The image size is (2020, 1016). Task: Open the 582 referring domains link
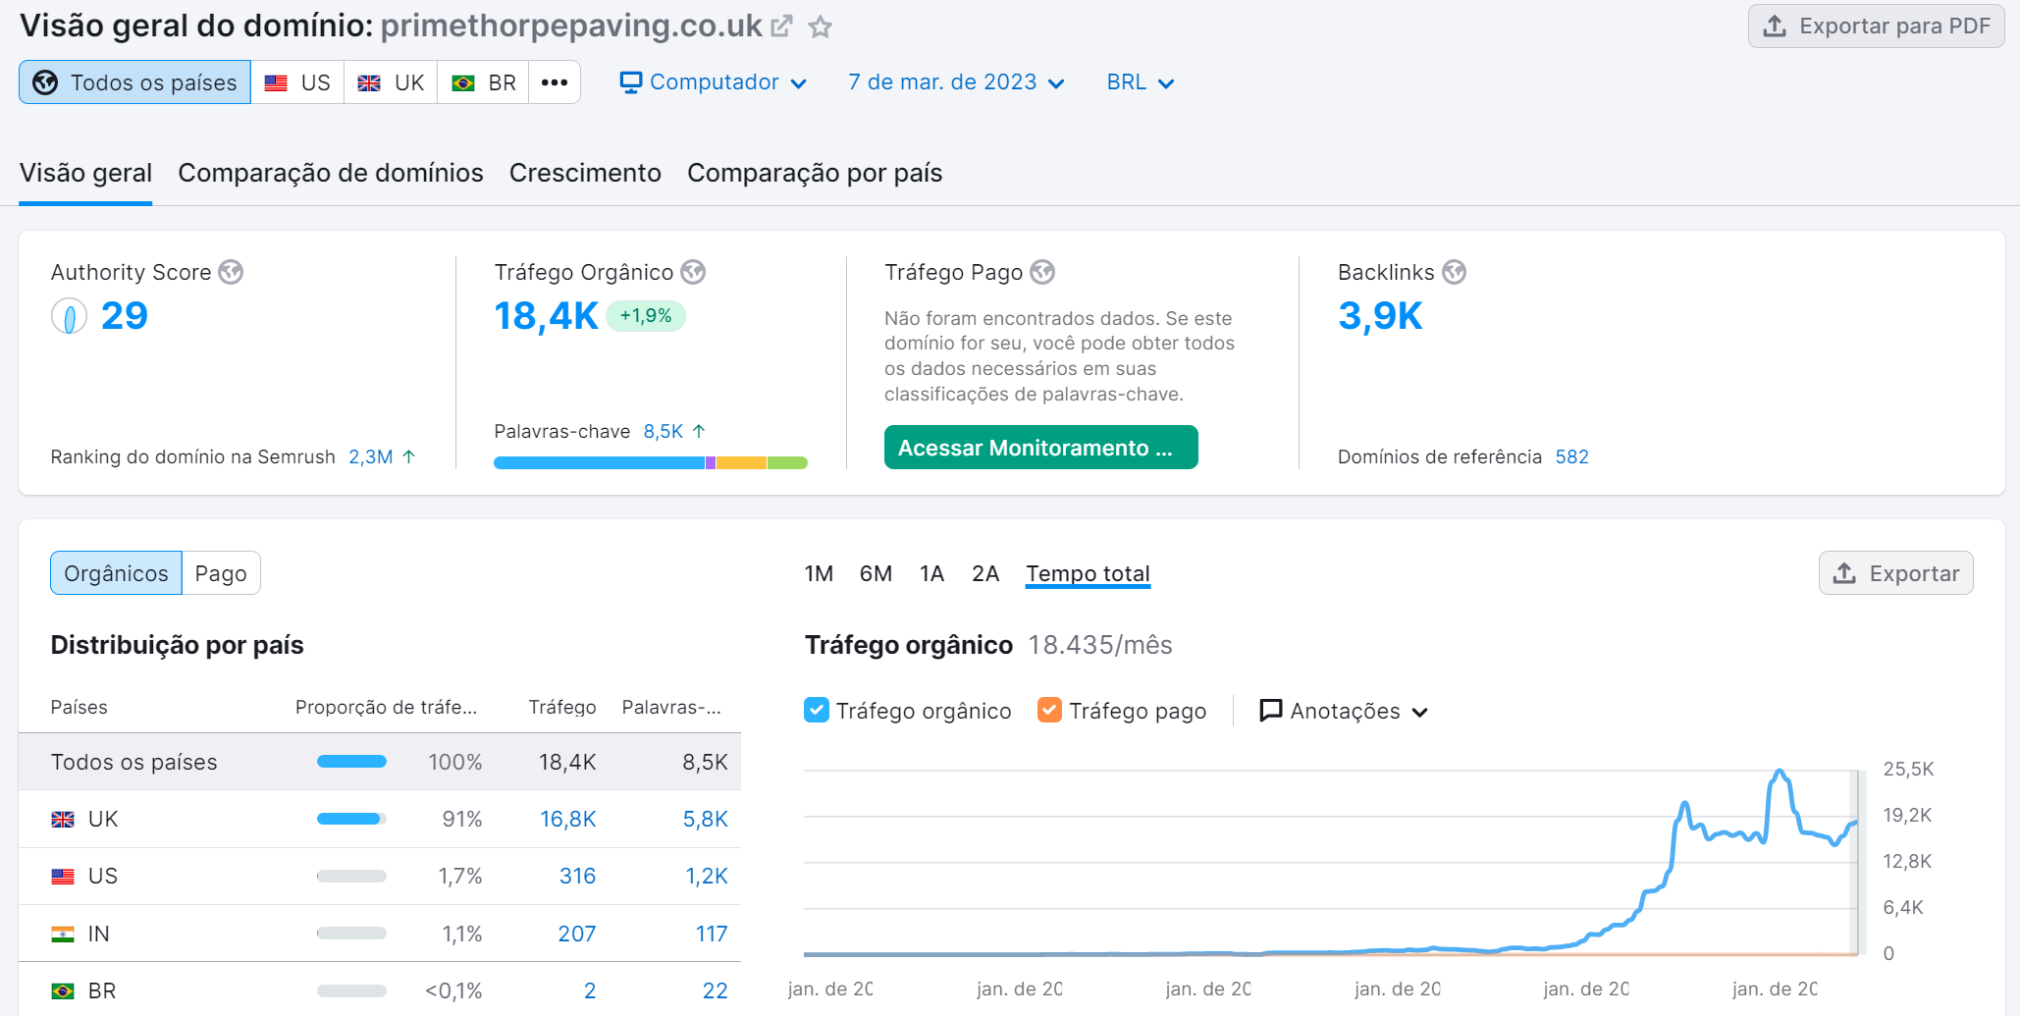1572,457
